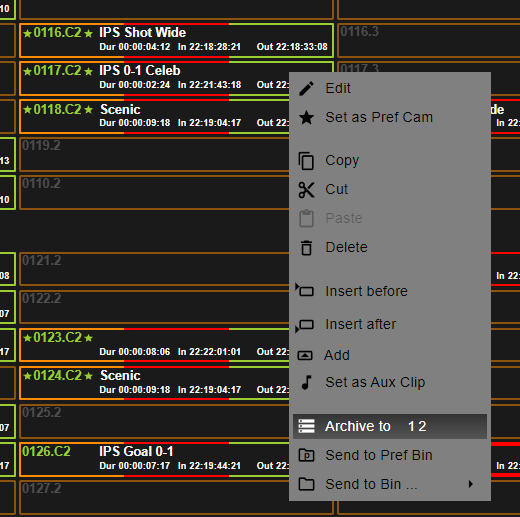Select clip 0116.C2 IPS Shot Wide
Viewport: 520px width, 517px height.
pos(176,40)
